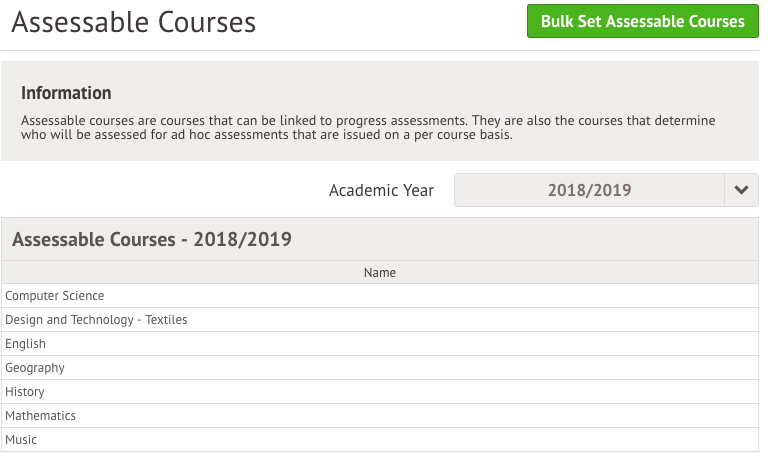Click text line starting 'who will be assessed'
Image resolution: width=768 pixels, height=453 pixels.
(x=266, y=135)
